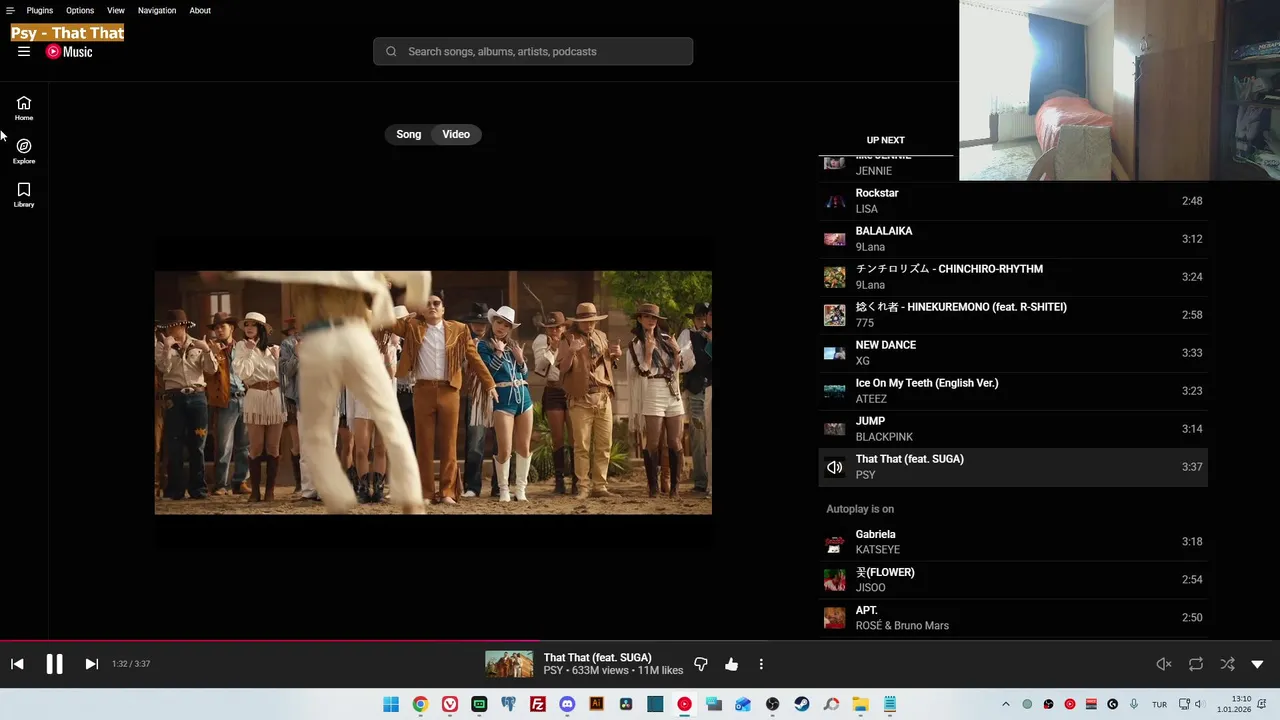Open the Plugins menu
The height and width of the screenshot is (720, 1280).
(x=40, y=10)
